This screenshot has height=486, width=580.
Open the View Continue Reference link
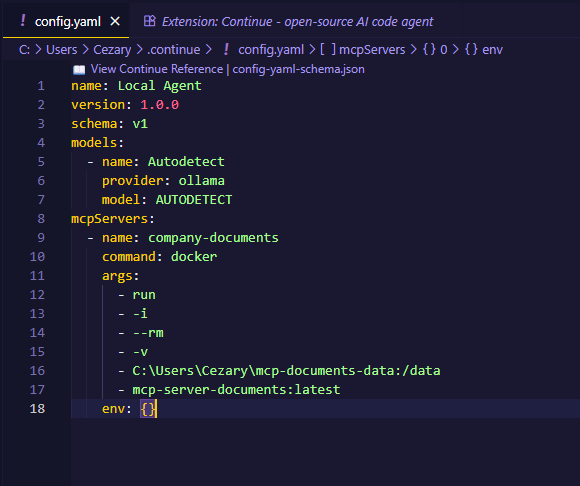coord(157,69)
